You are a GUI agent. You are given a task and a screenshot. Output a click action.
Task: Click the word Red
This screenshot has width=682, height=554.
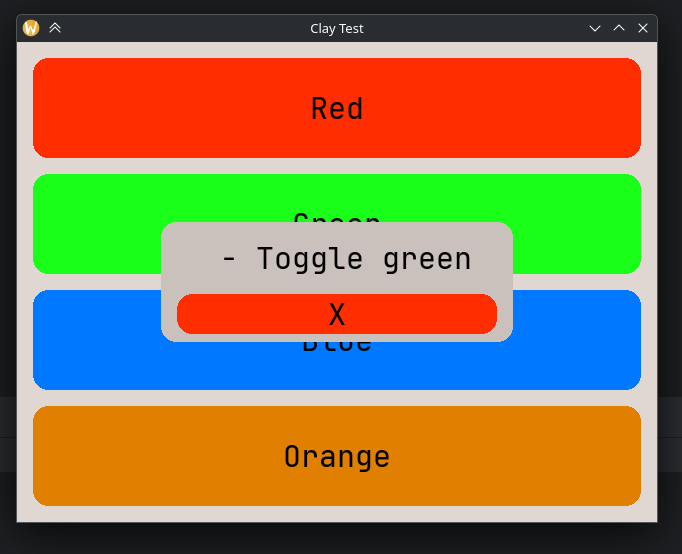point(337,108)
